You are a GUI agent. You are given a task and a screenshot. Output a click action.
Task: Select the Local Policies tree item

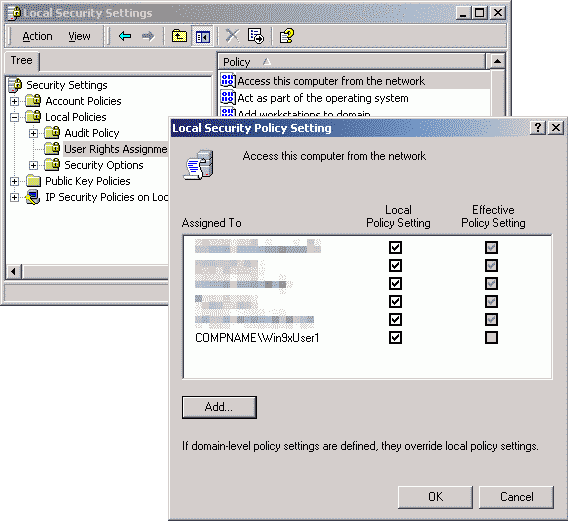(76, 117)
